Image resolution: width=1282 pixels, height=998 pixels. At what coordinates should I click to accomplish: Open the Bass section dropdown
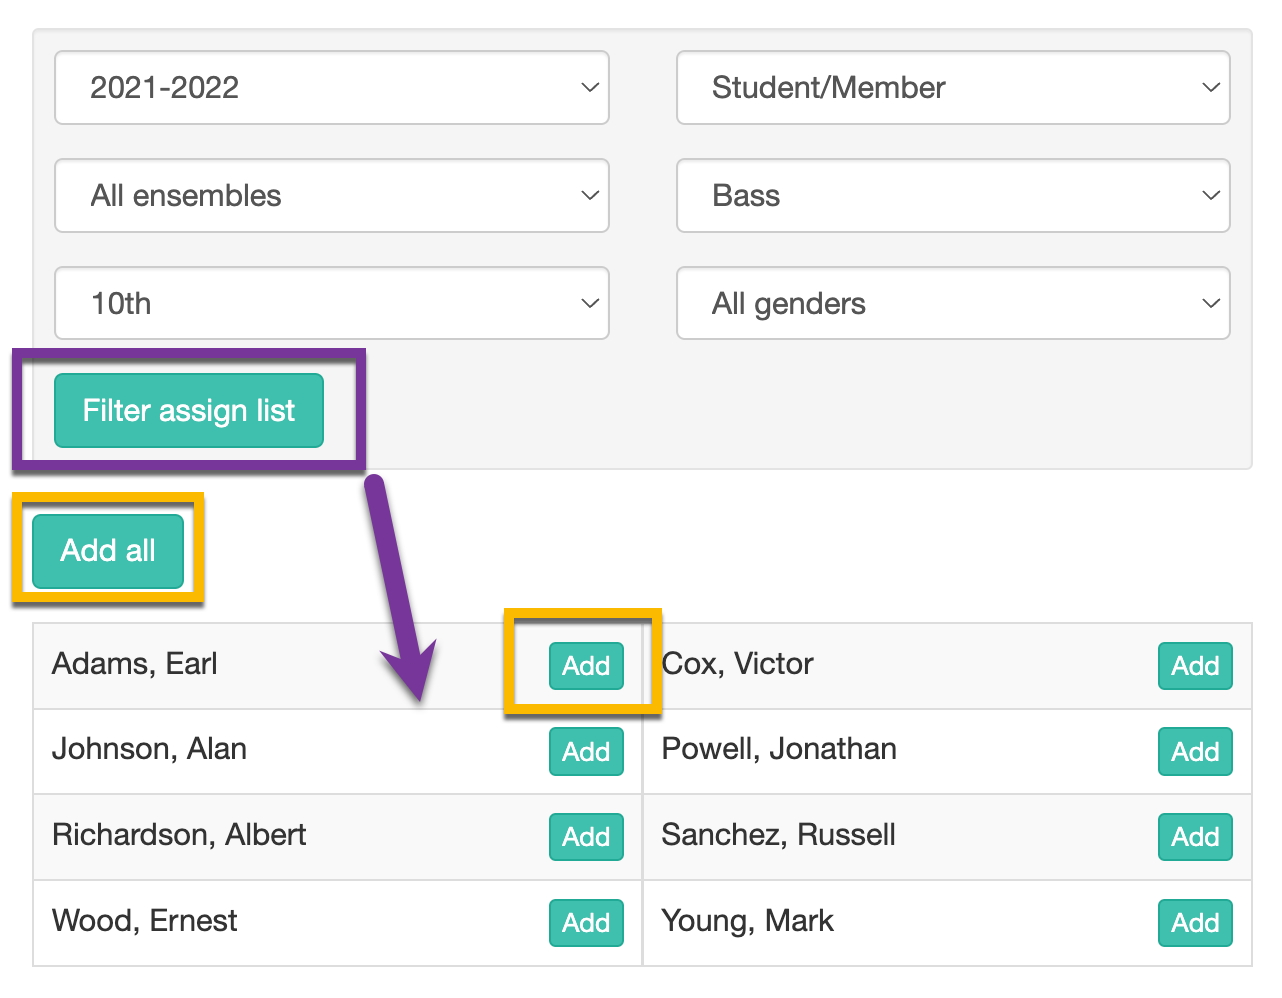(x=953, y=196)
